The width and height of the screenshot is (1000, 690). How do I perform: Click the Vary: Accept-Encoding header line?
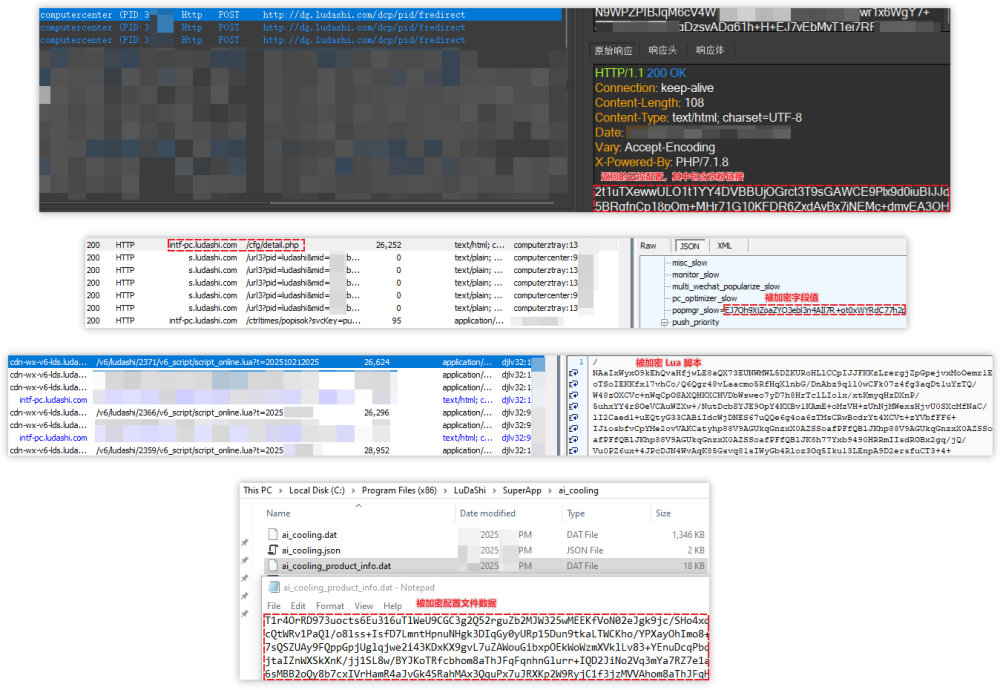tap(655, 147)
